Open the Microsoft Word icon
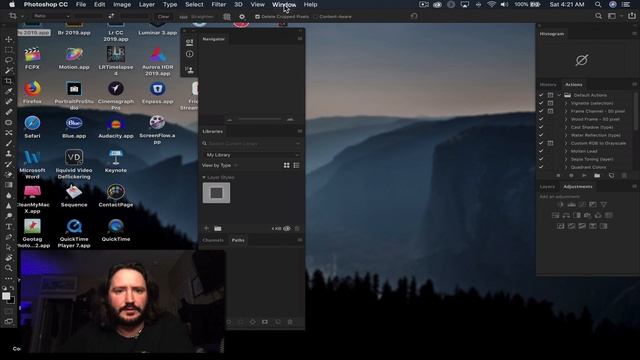The width and height of the screenshot is (640, 360). 32,157
